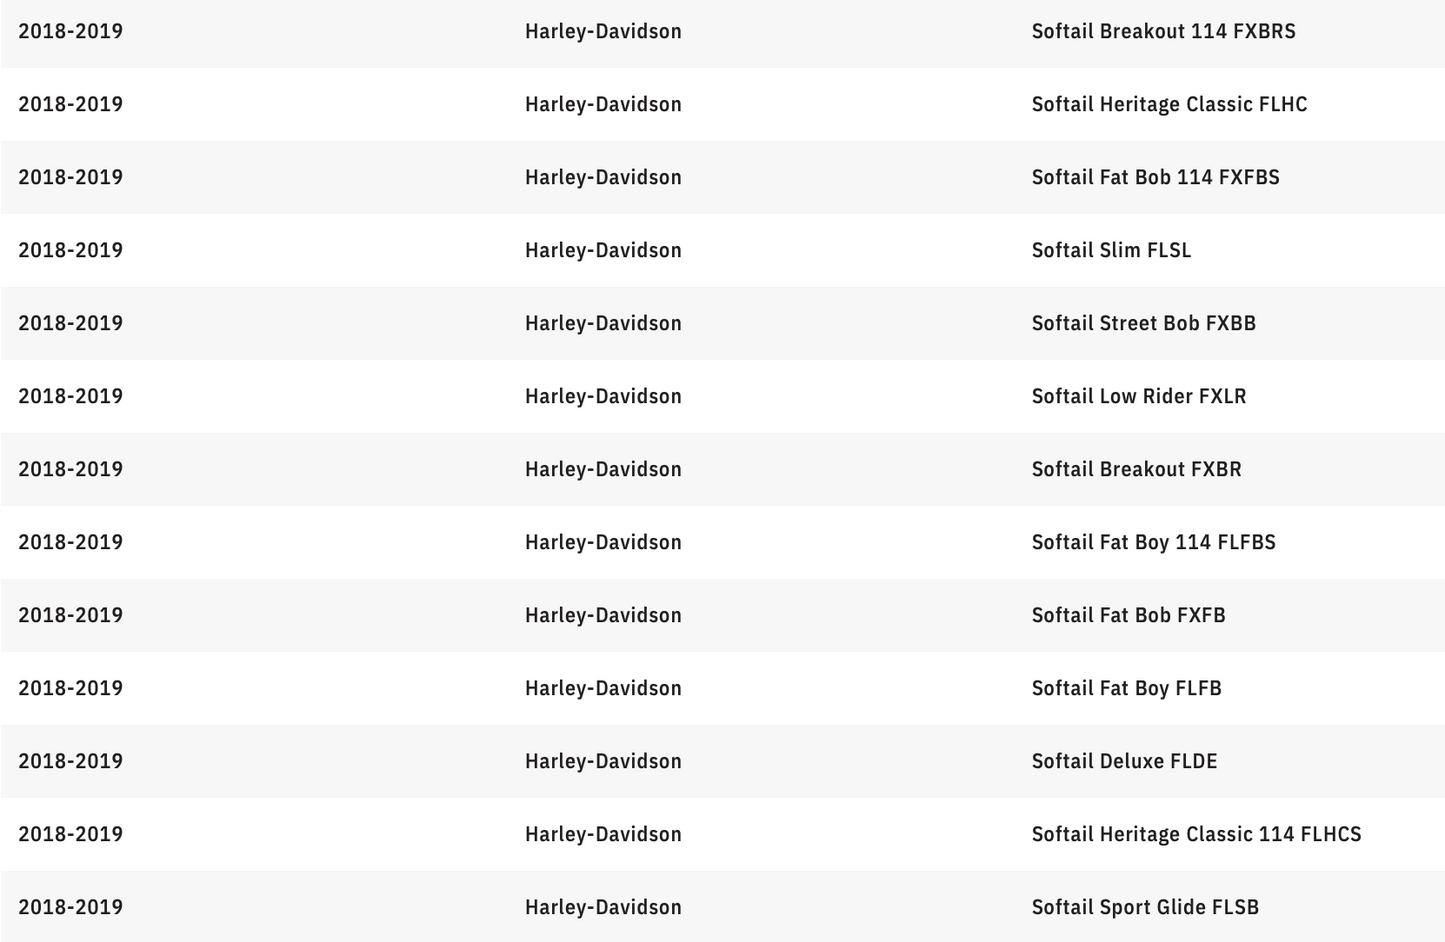Select the 2018-2019 year in Softail Slim row

[70, 250]
